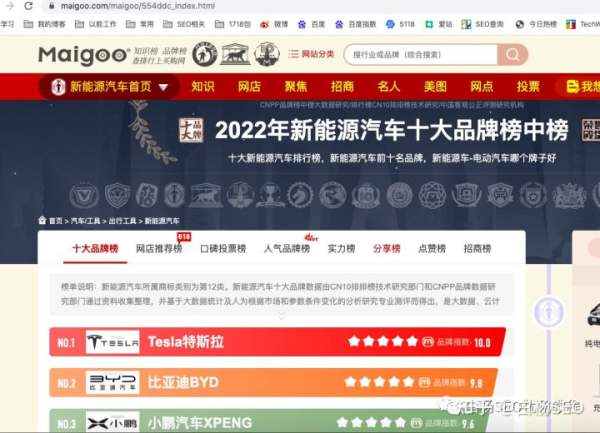This screenshot has height=433, width=600.
Task: Open the 比亚迪BYD brand entry
Action: point(183,382)
